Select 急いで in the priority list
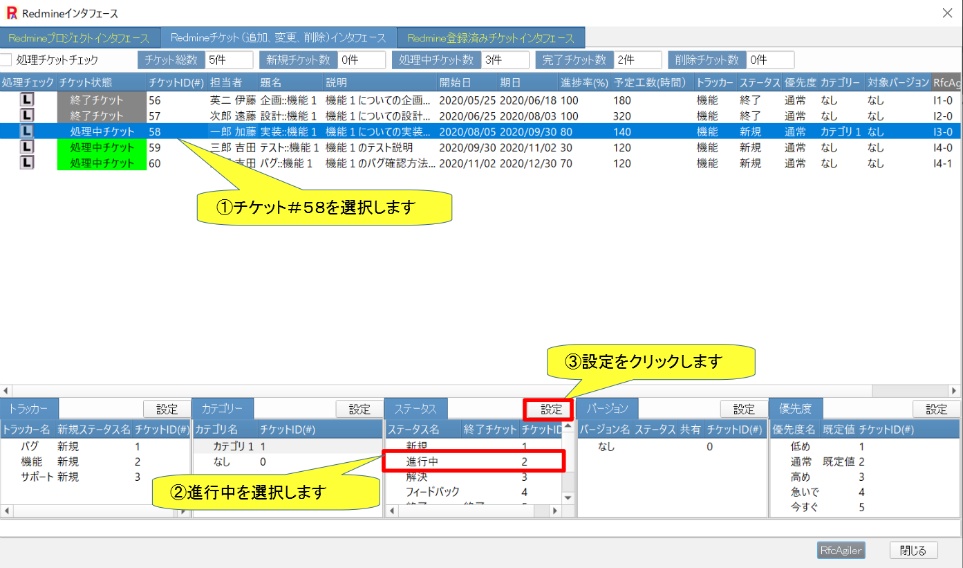 (x=865, y=492)
